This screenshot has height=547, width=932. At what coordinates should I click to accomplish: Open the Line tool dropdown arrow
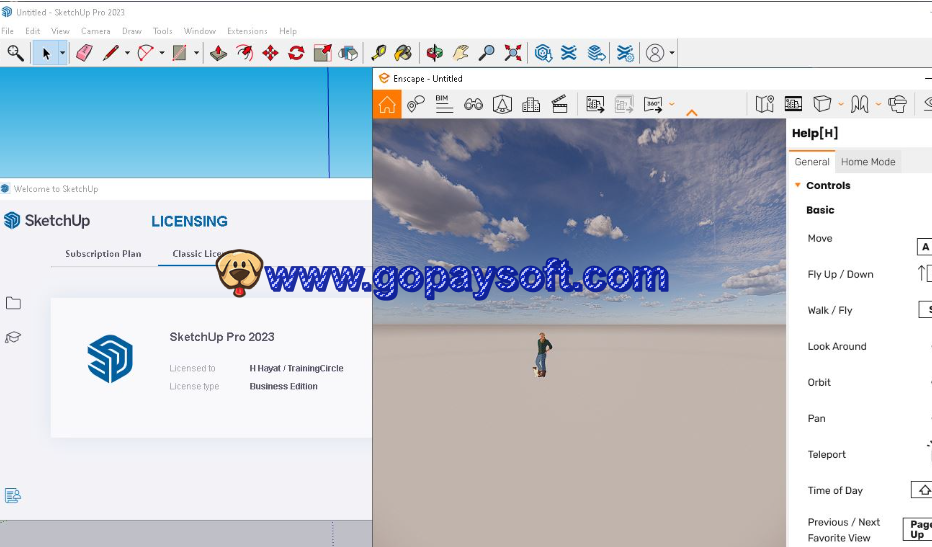127,53
